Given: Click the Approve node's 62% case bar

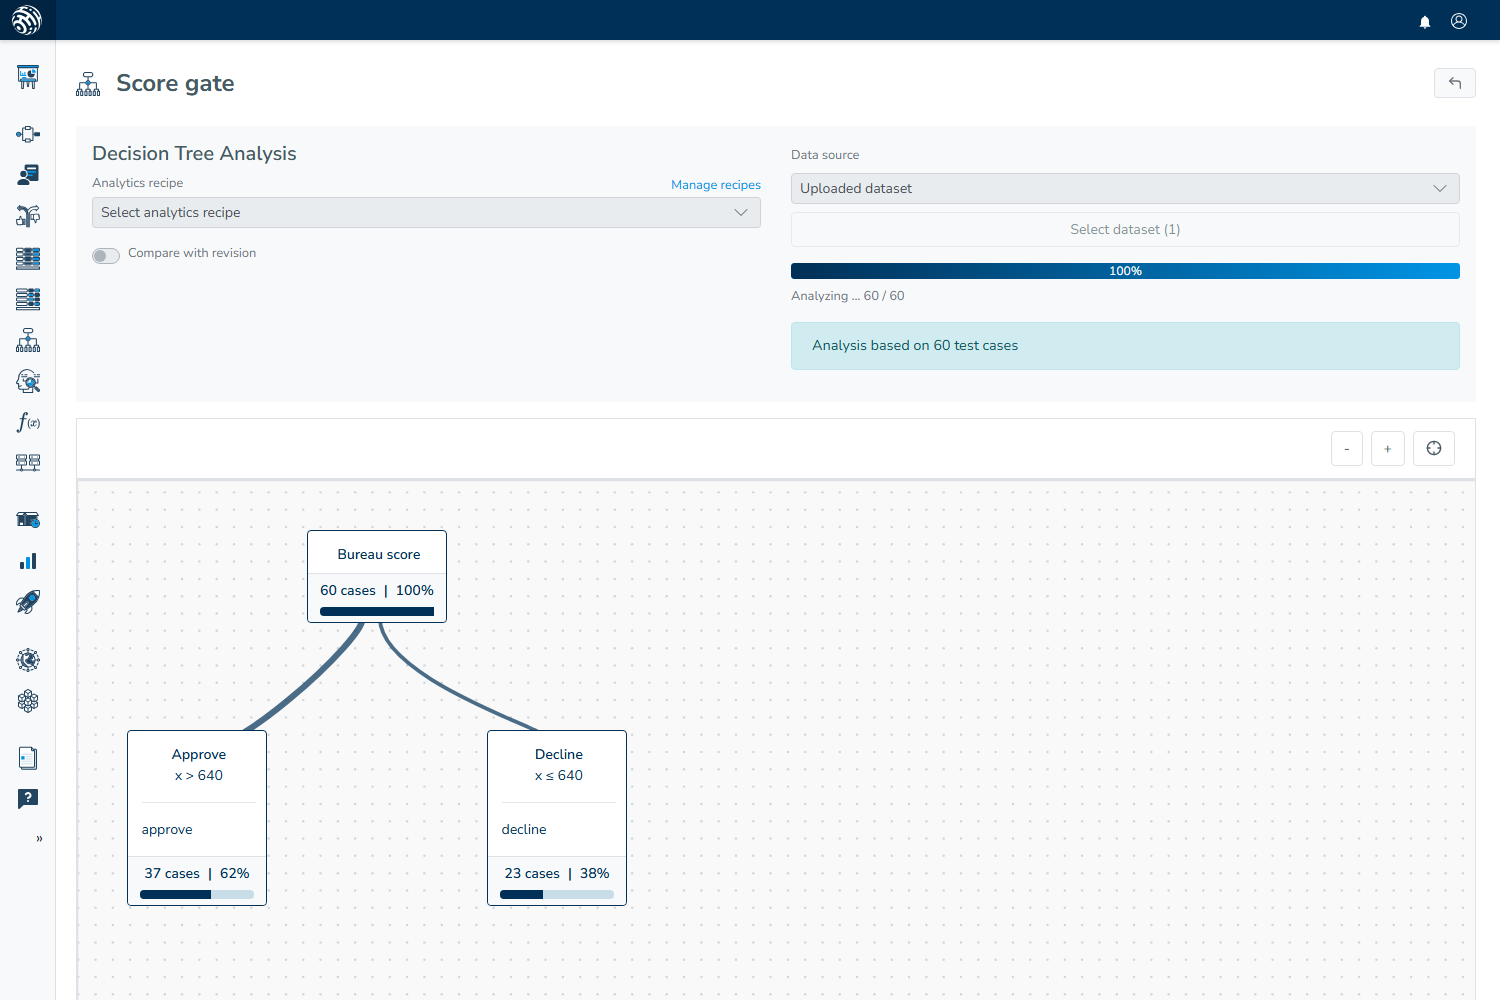Looking at the screenshot, I should 197,895.
